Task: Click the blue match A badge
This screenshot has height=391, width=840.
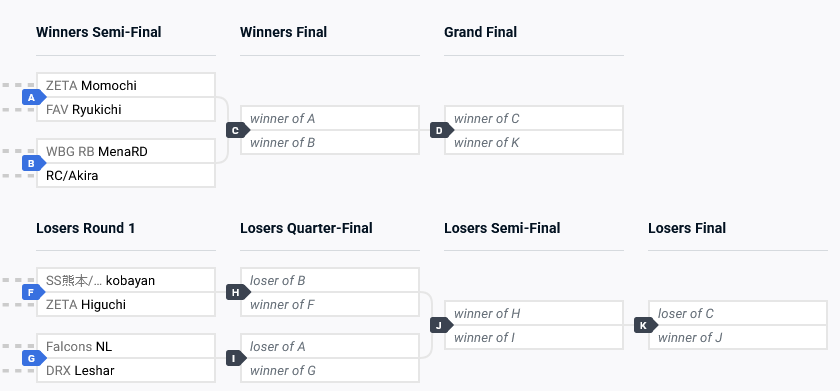Action: [33, 97]
